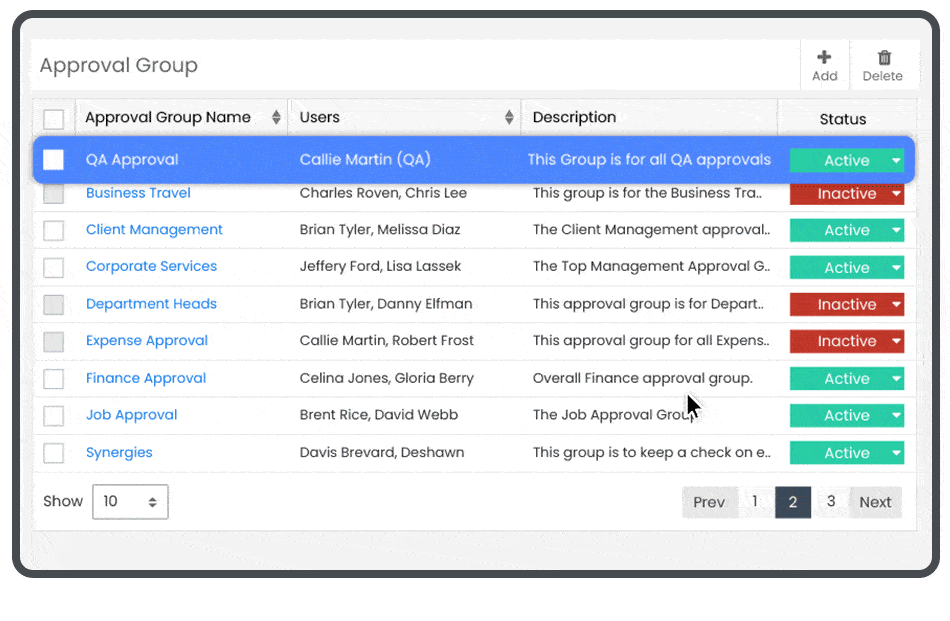Screen dimensions: 950x621
Task: Check the select-all checkbox in the header
Action: pos(54,117)
